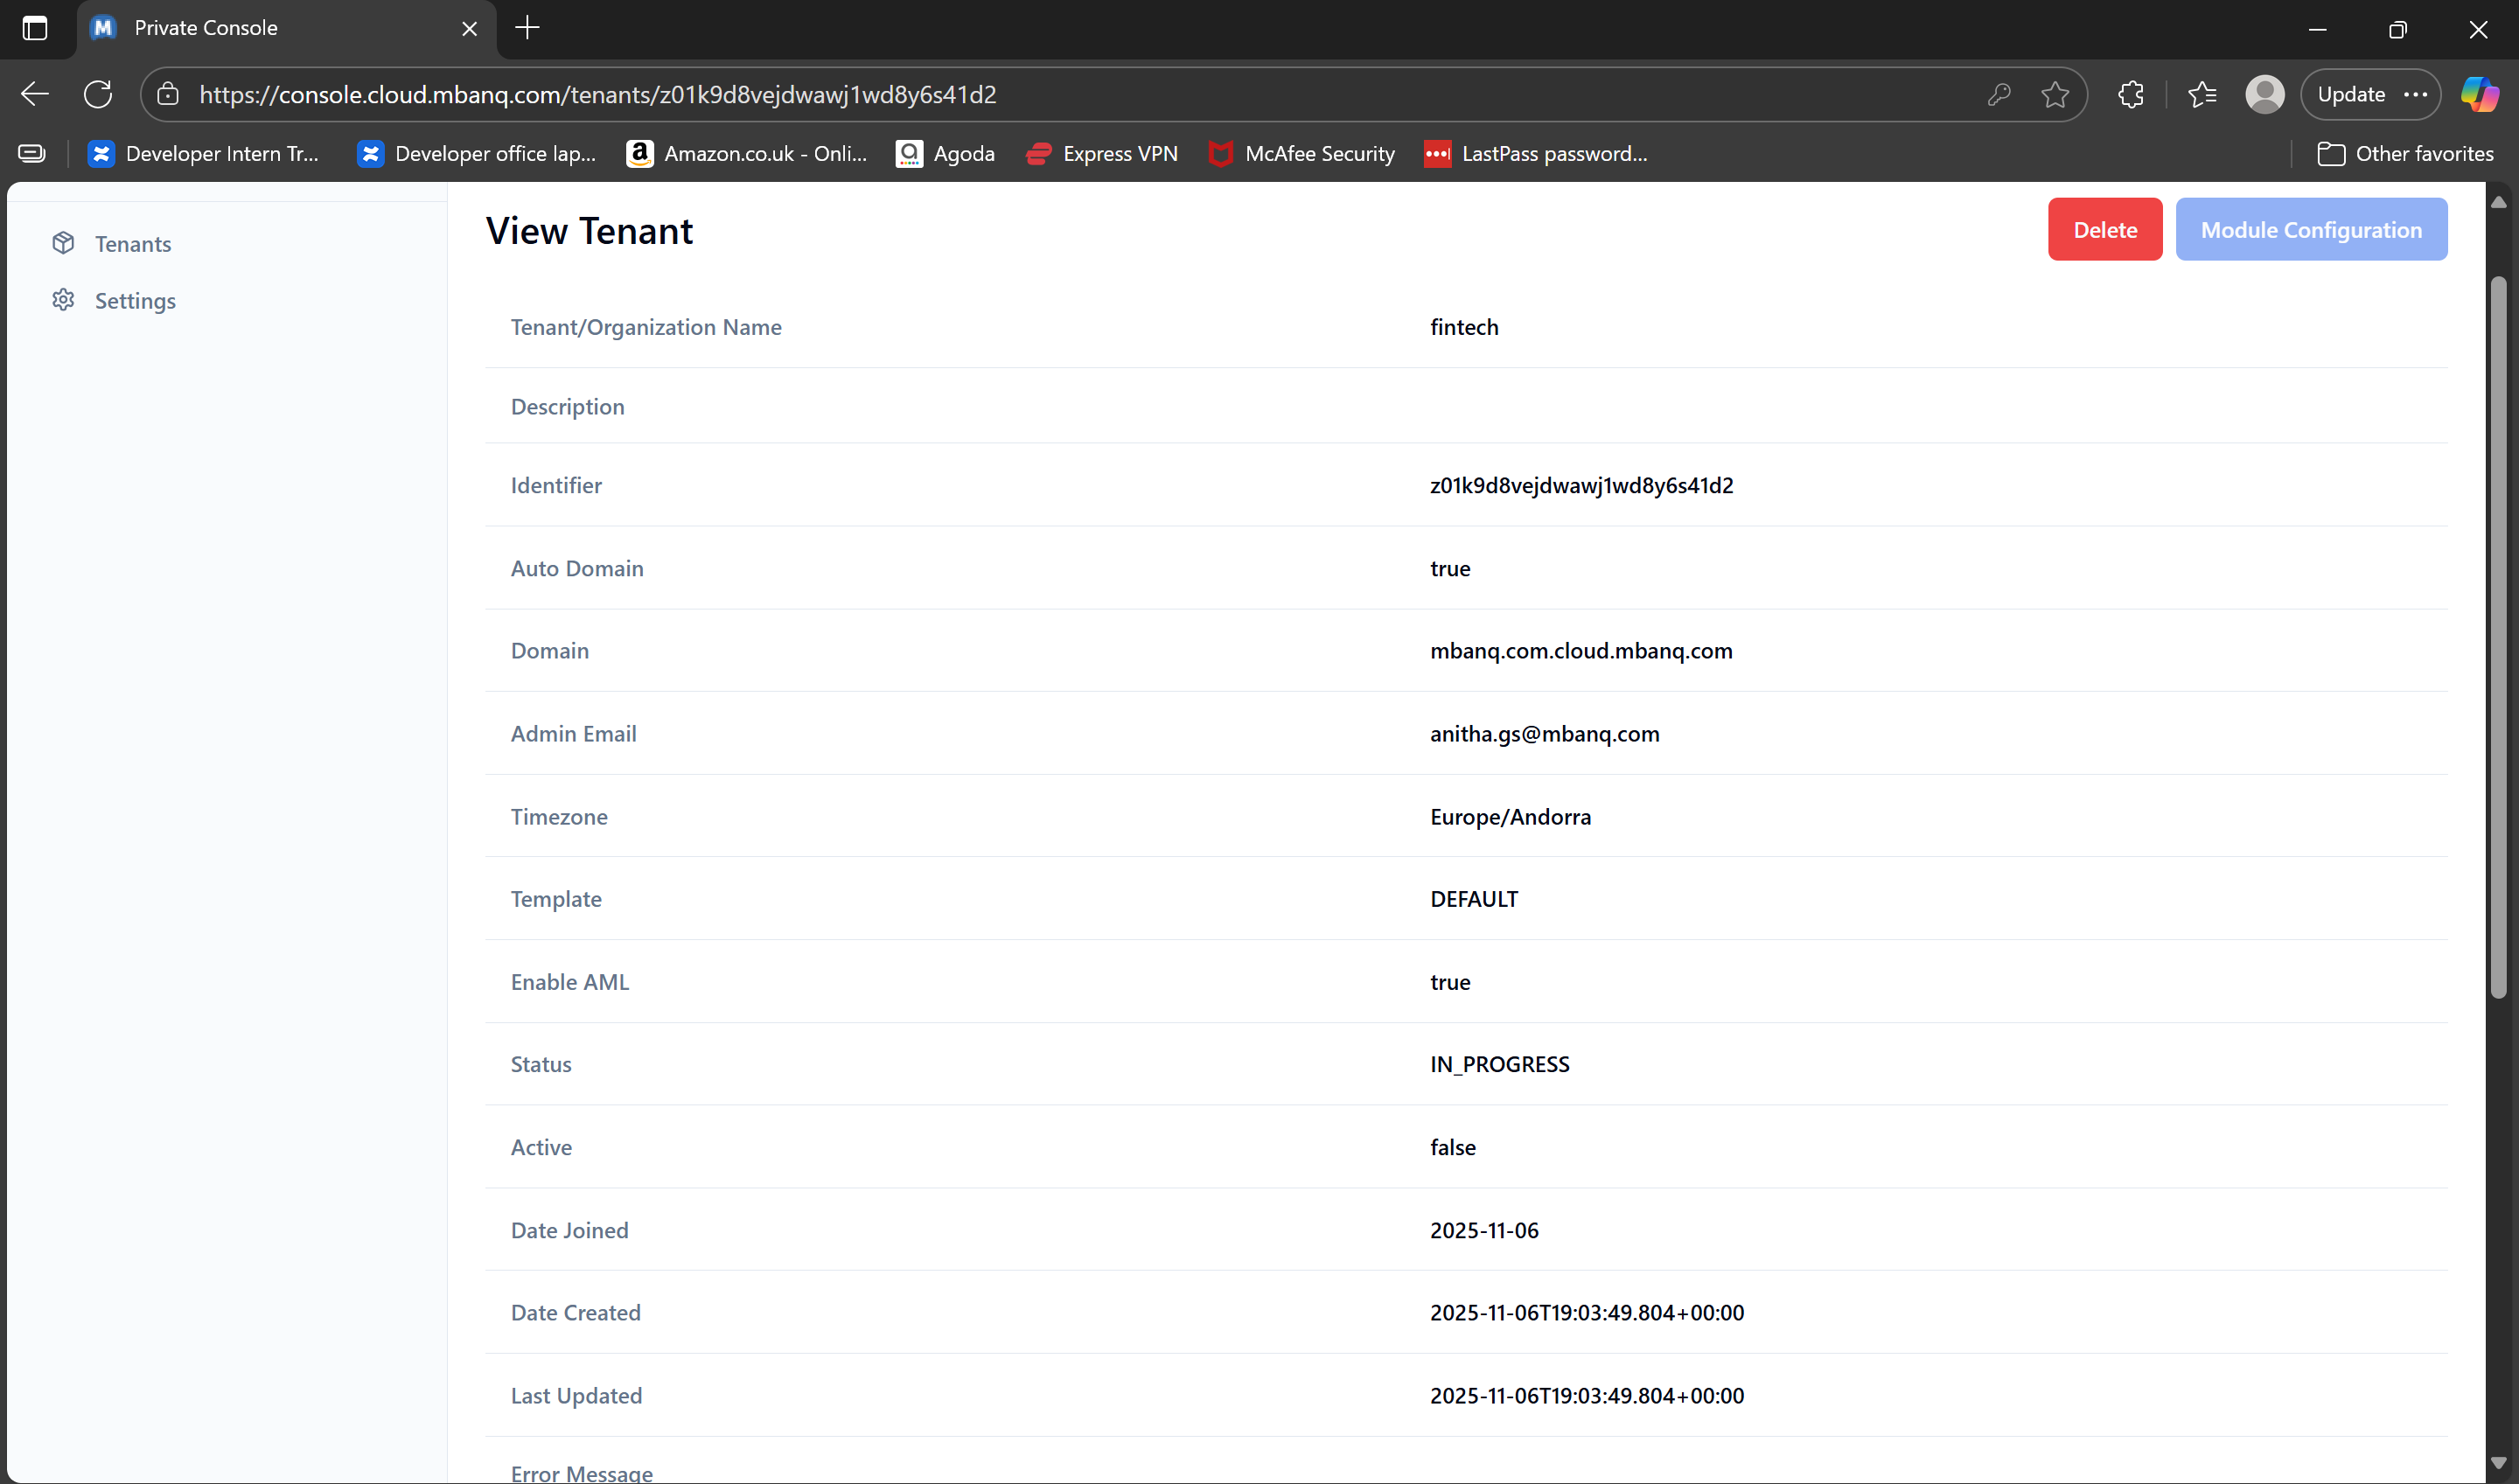The height and width of the screenshot is (1484, 2519).
Task: Open the browser extensions puzzle icon
Action: 2131,94
